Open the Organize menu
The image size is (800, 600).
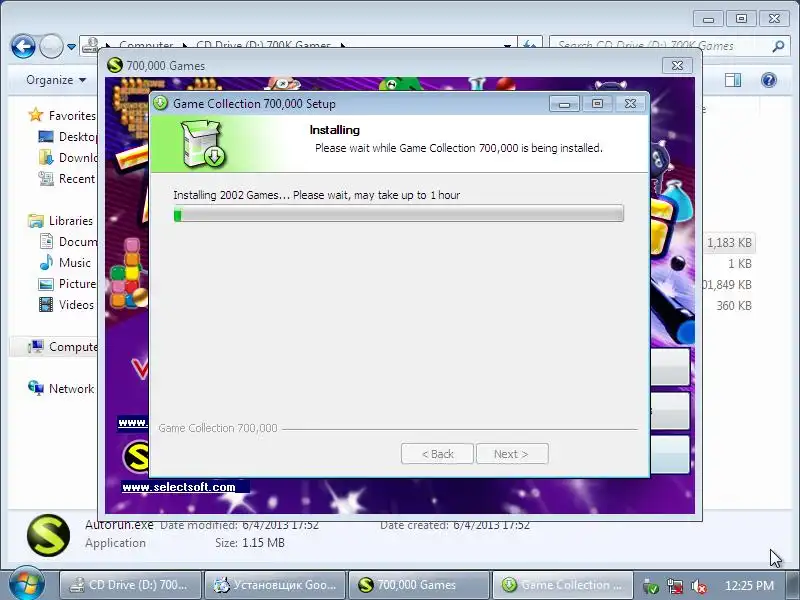[56, 80]
